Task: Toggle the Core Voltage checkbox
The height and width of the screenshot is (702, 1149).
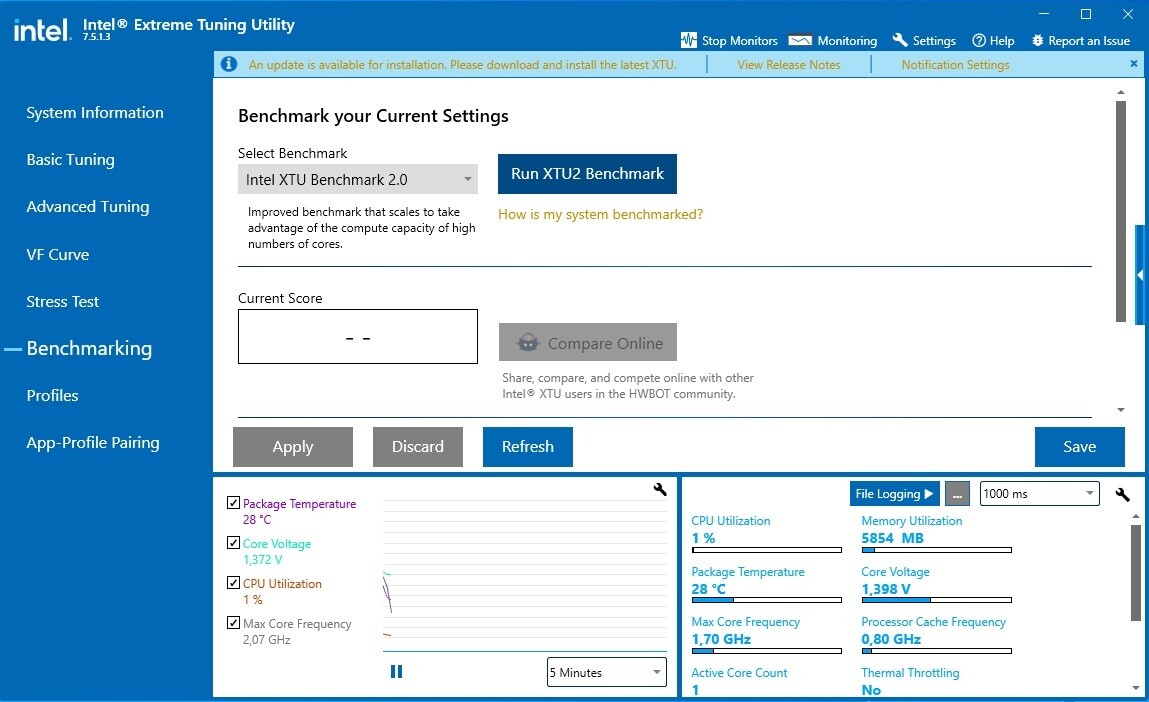Action: click(233, 544)
